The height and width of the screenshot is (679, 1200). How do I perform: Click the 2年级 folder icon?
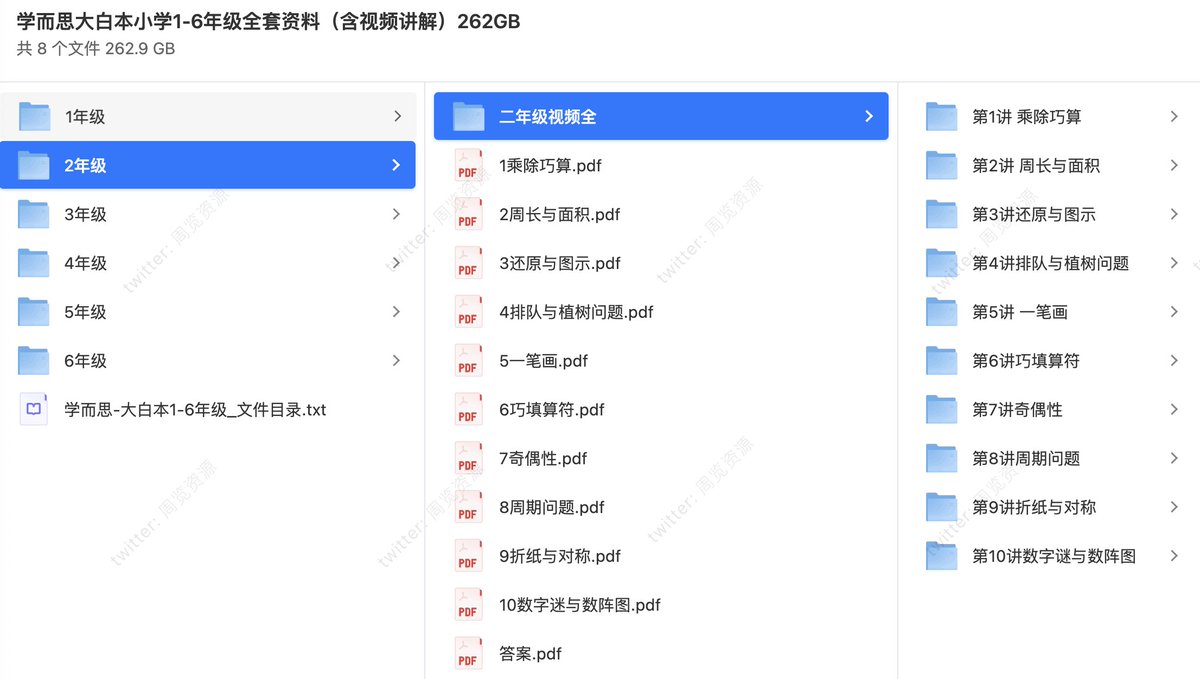tap(34, 166)
